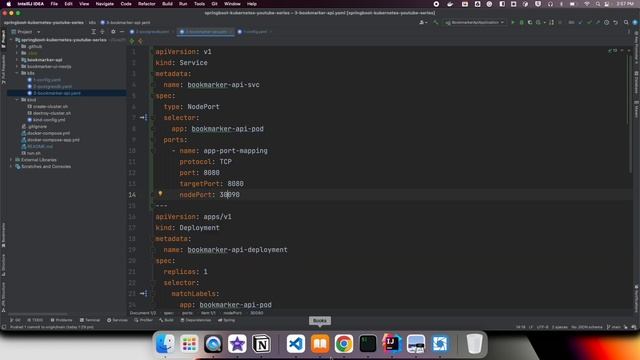This screenshot has width=640, height=360.
Task: Open Finder from dock
Action: [165, 344]
